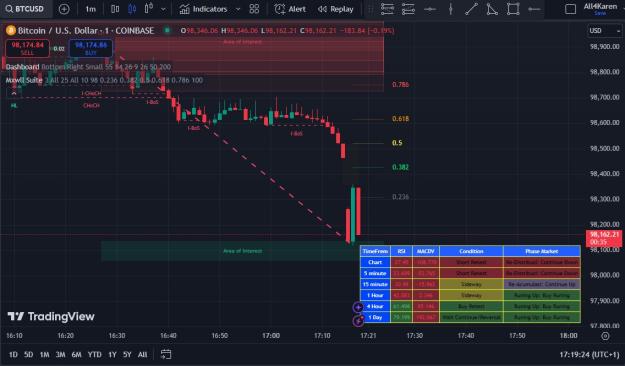Click the Bitcoin symbol logo icon

coord(10,31)
